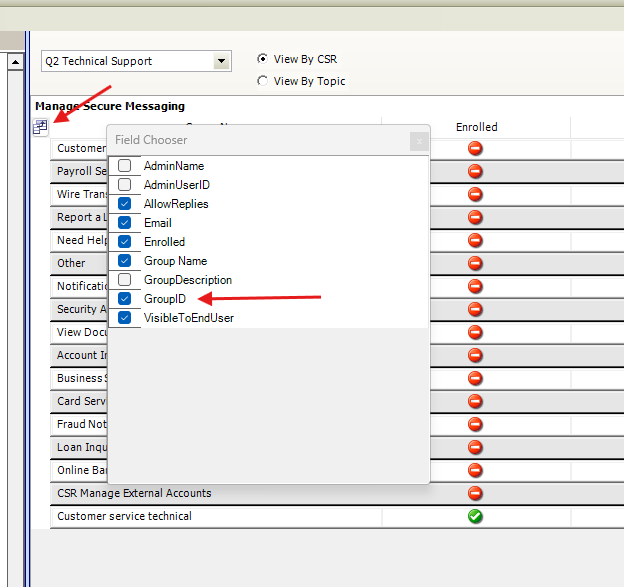The image size is (624, 587).
Task: Click the Enrolled column header
Action: tap(476, 127)
